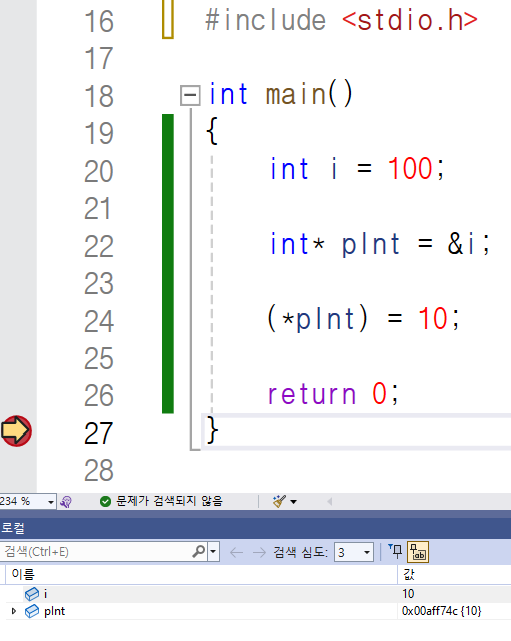Open the code cleanup dropdown arrow
This screenshot has width=511, height=641.
tap(294, 502)
